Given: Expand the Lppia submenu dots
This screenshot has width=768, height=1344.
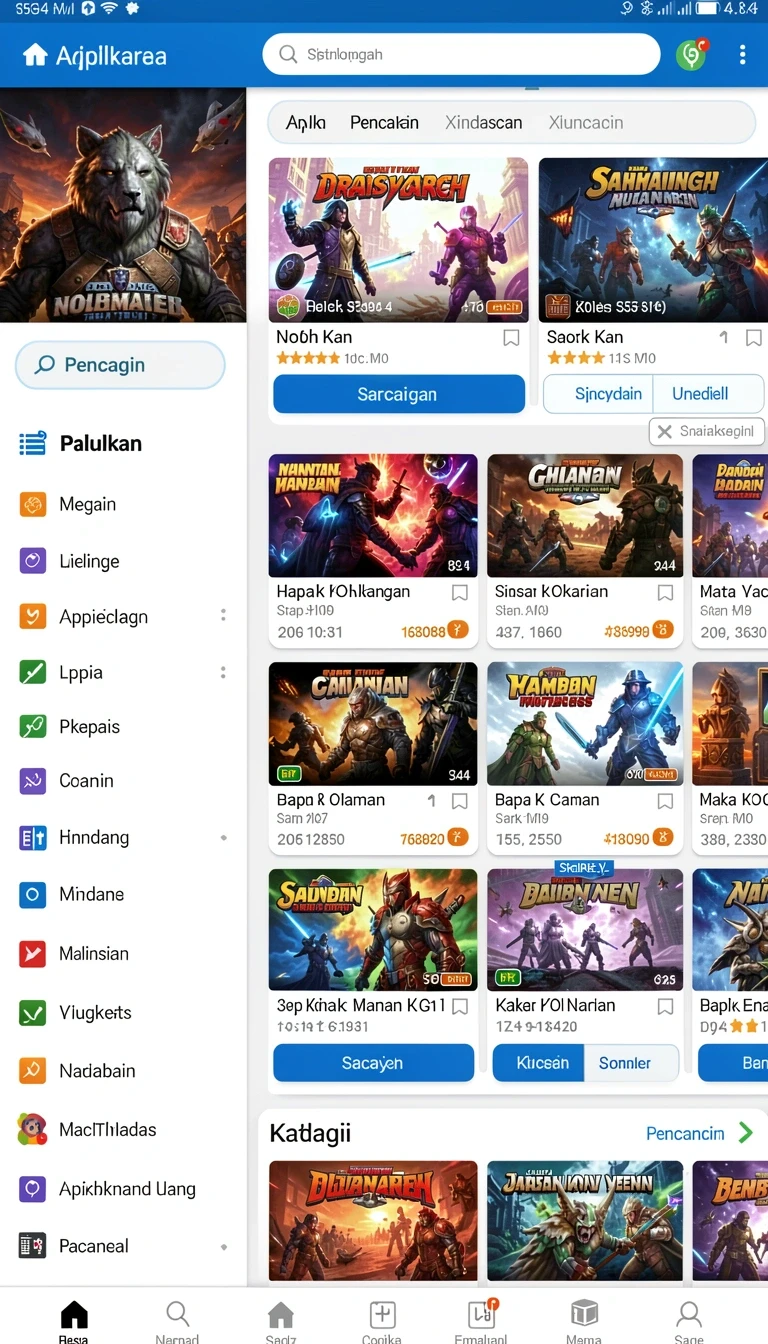Looking at the screenshot, I should tap(223, 672).
